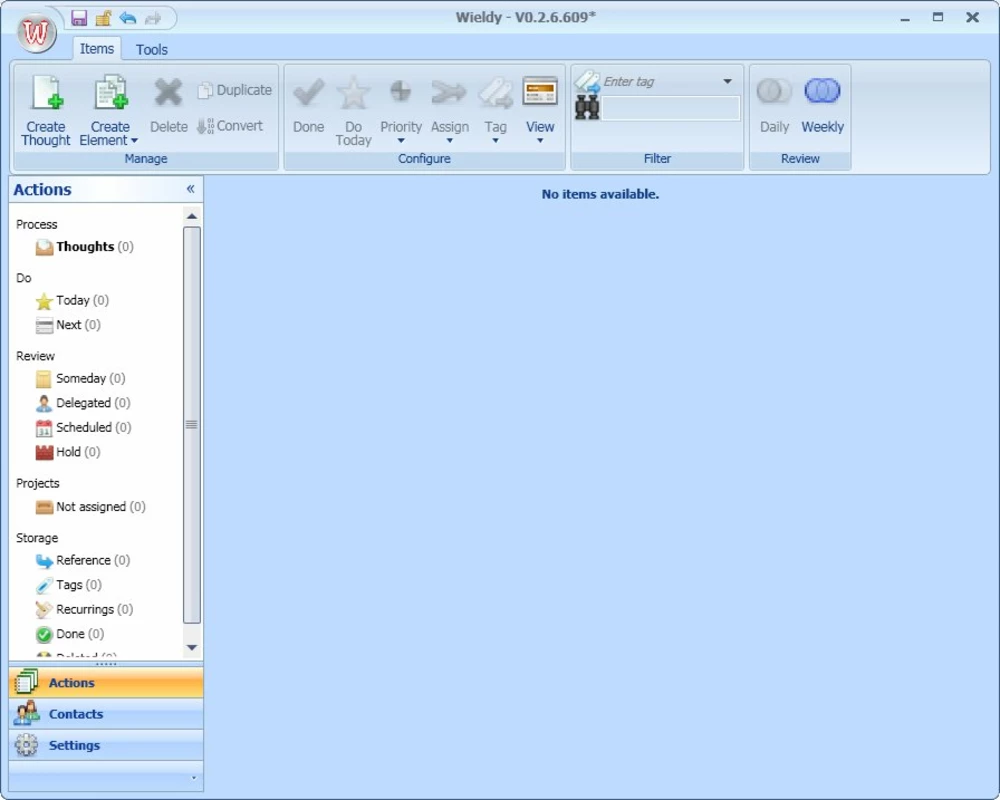
Task: Click the Actions panel scrollbar thumb
Action: 191,424
